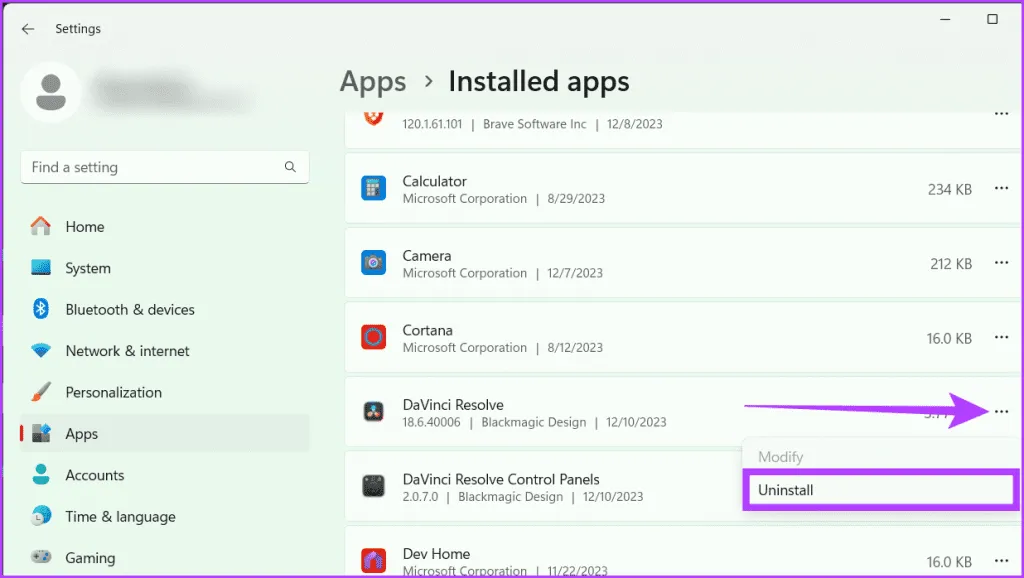Click the search magnifier icon

pyautogui.click(x=290, y=167)
